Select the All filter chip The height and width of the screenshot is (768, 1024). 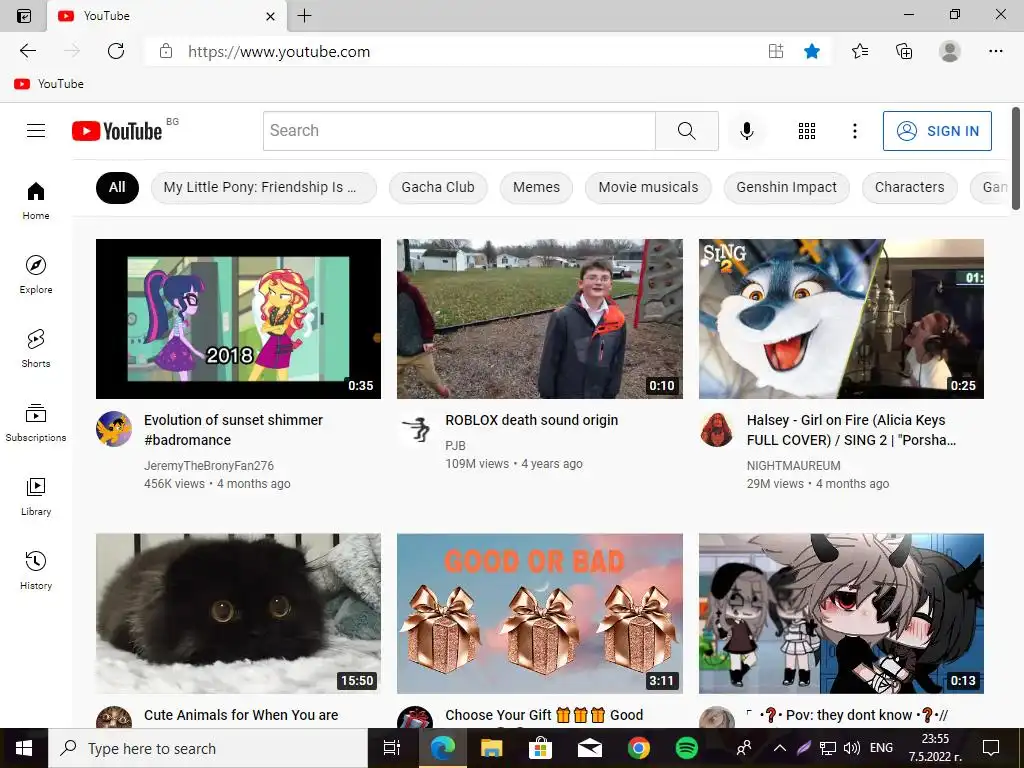point(117,187)
